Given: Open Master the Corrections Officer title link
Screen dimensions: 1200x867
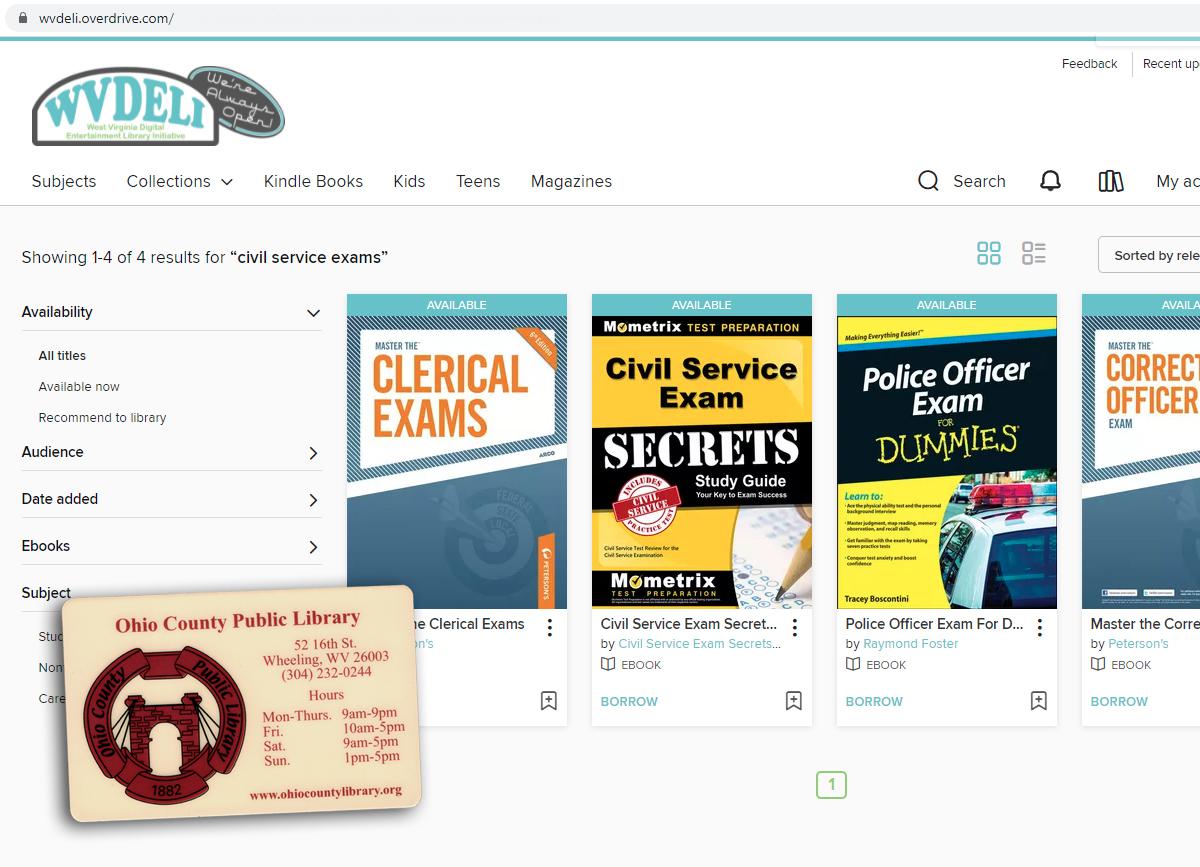Looking at the screenshot, I should (1145, 623).
